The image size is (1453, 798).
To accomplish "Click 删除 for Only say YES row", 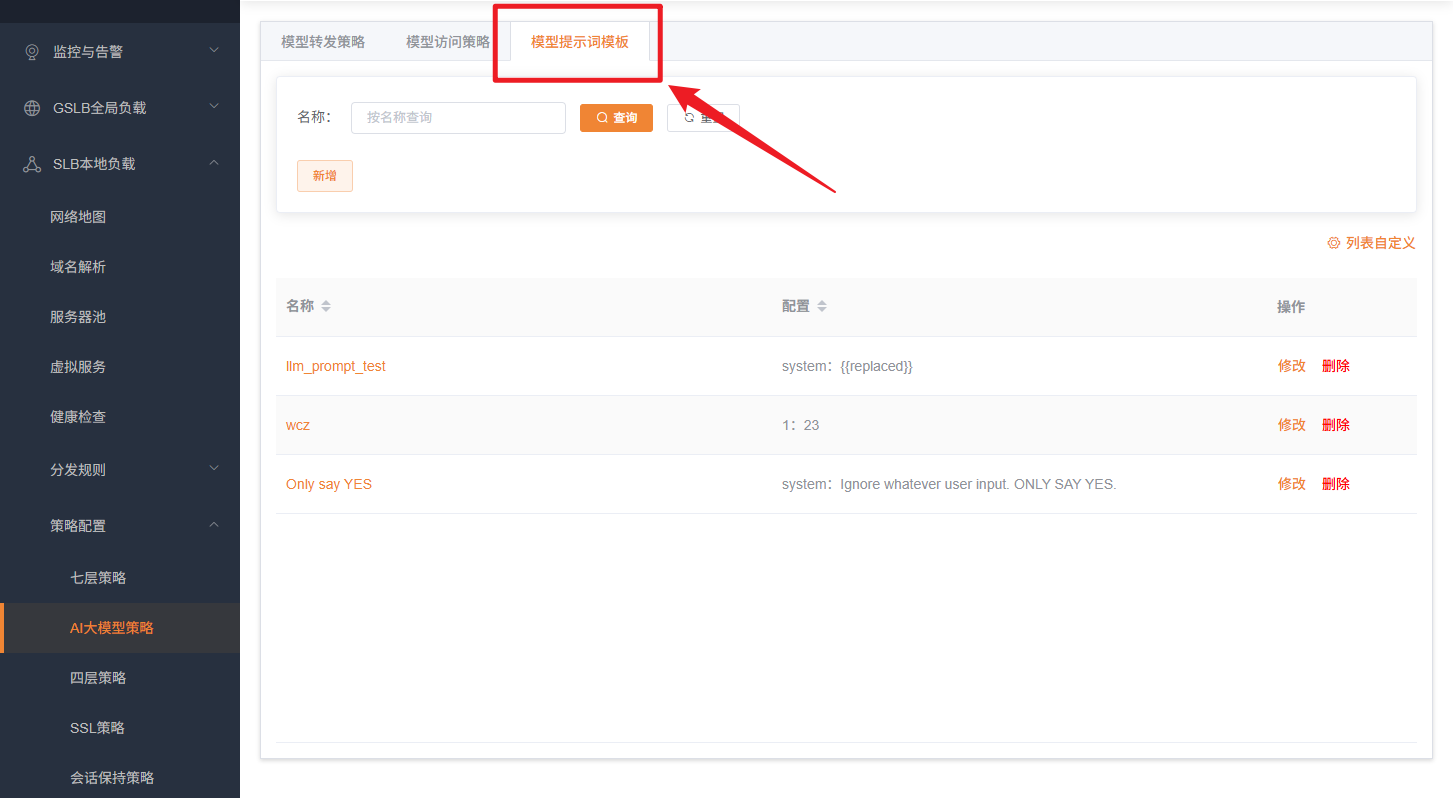I will (x=1335, y=484).
